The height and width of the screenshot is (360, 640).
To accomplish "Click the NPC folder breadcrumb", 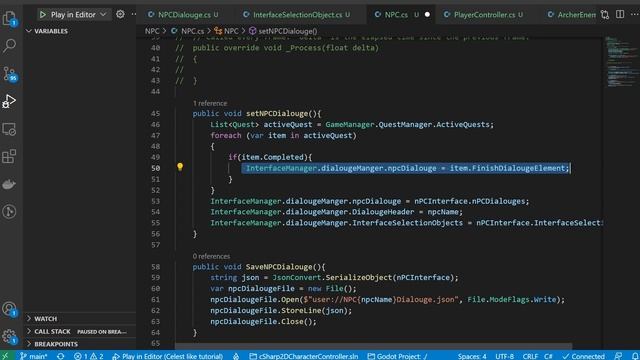I will tap(152, 31).
